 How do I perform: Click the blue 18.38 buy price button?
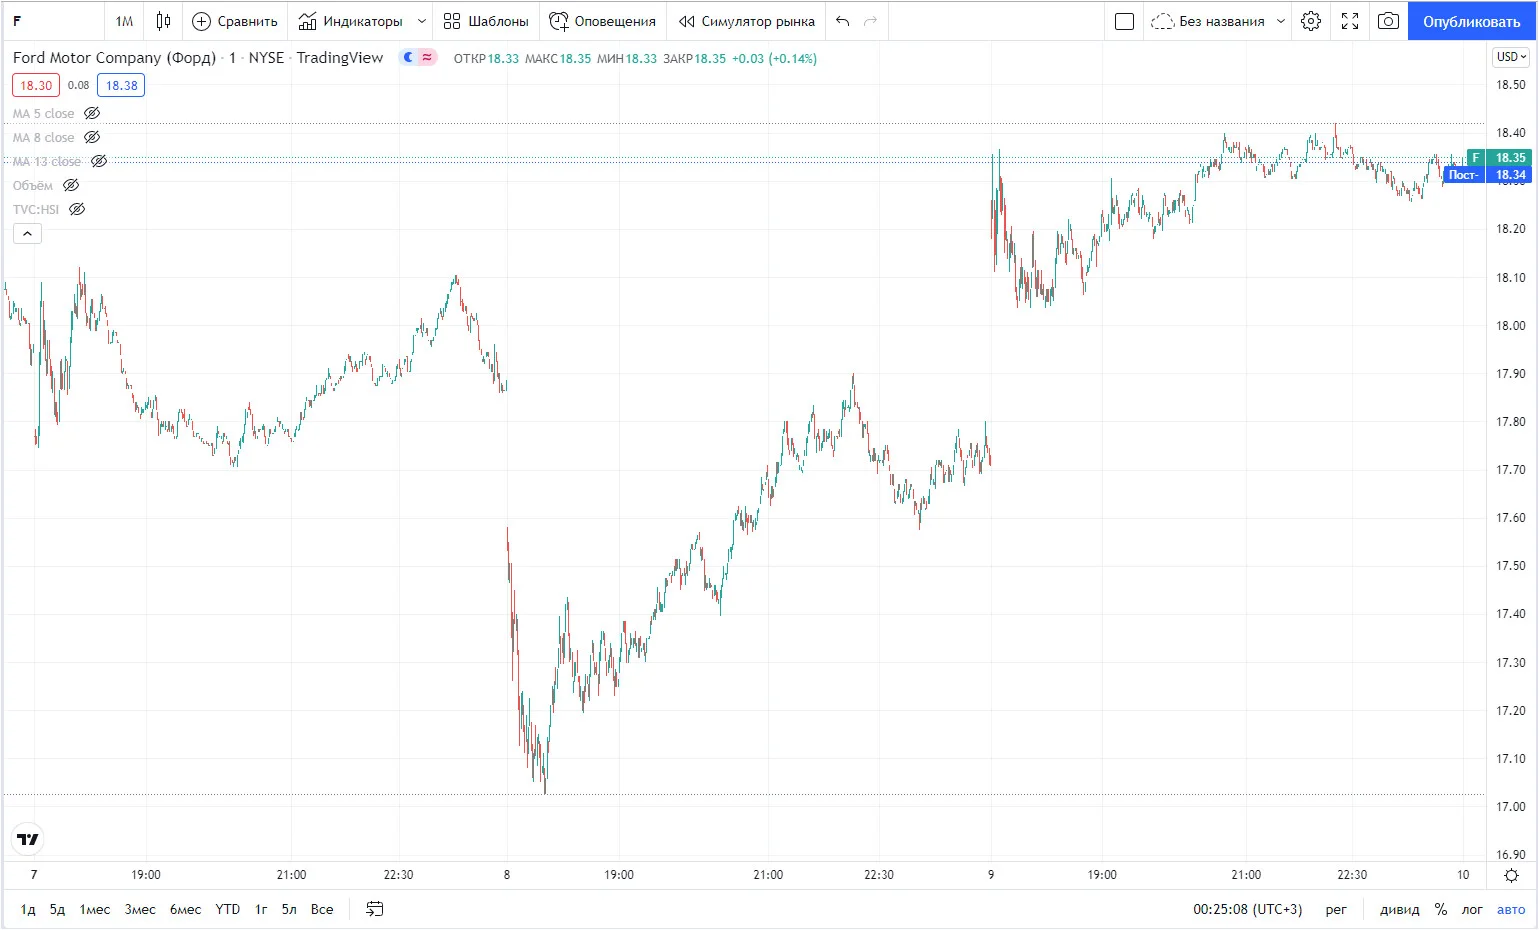pyautogui.click(x=121, y=85)
